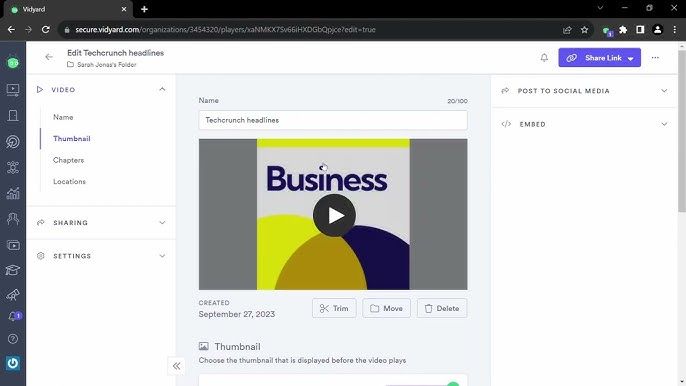686x386 pixels.
Task: Open the three-dot more options menu
Action: coord(655,58)
